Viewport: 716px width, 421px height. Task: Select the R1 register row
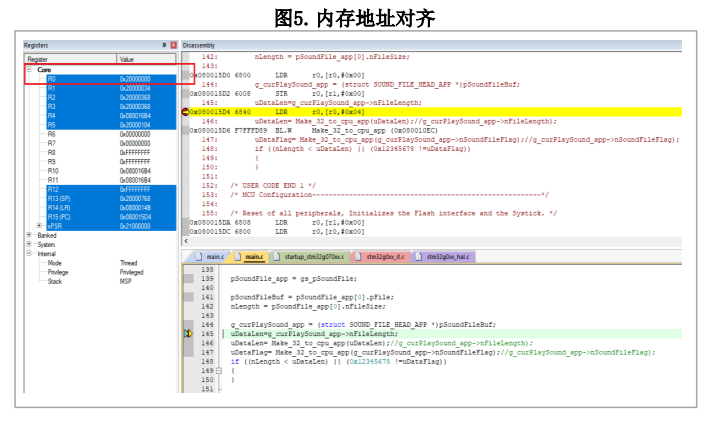pos(111,88)
